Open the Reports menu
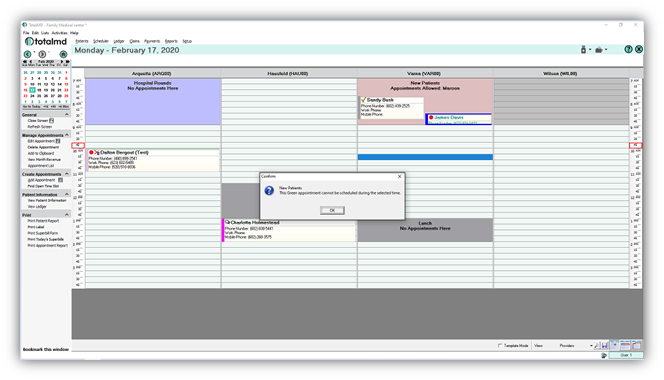This screenshot has height=380, width=664. click(x=171, y=41)
